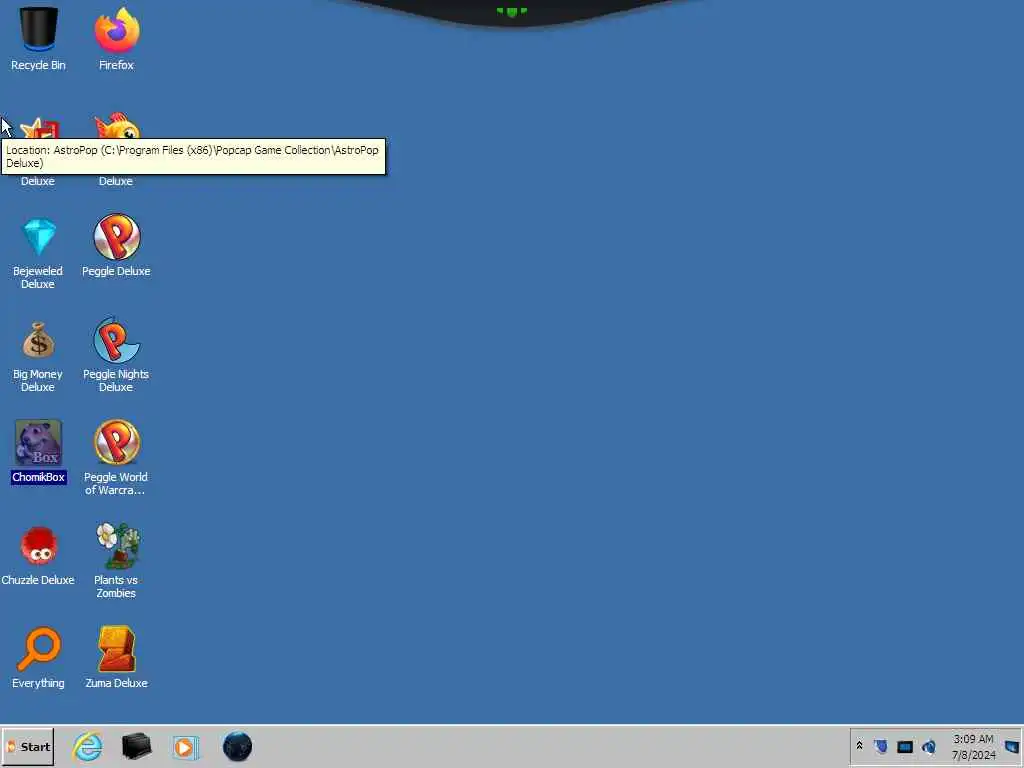Click the monitor icon in system tray
Viewport: 1024px width, 768px height.
pyautogui.click(x=904, y=747)
